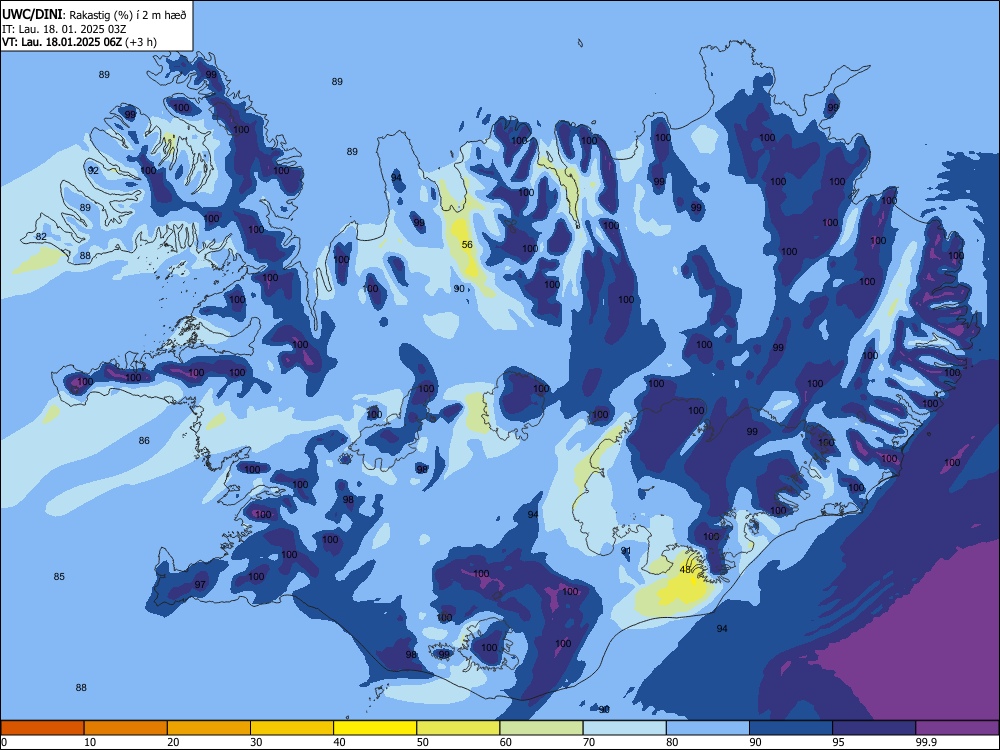Click the legend scale label 10
1000x750 pixels.
click(90, 742)
